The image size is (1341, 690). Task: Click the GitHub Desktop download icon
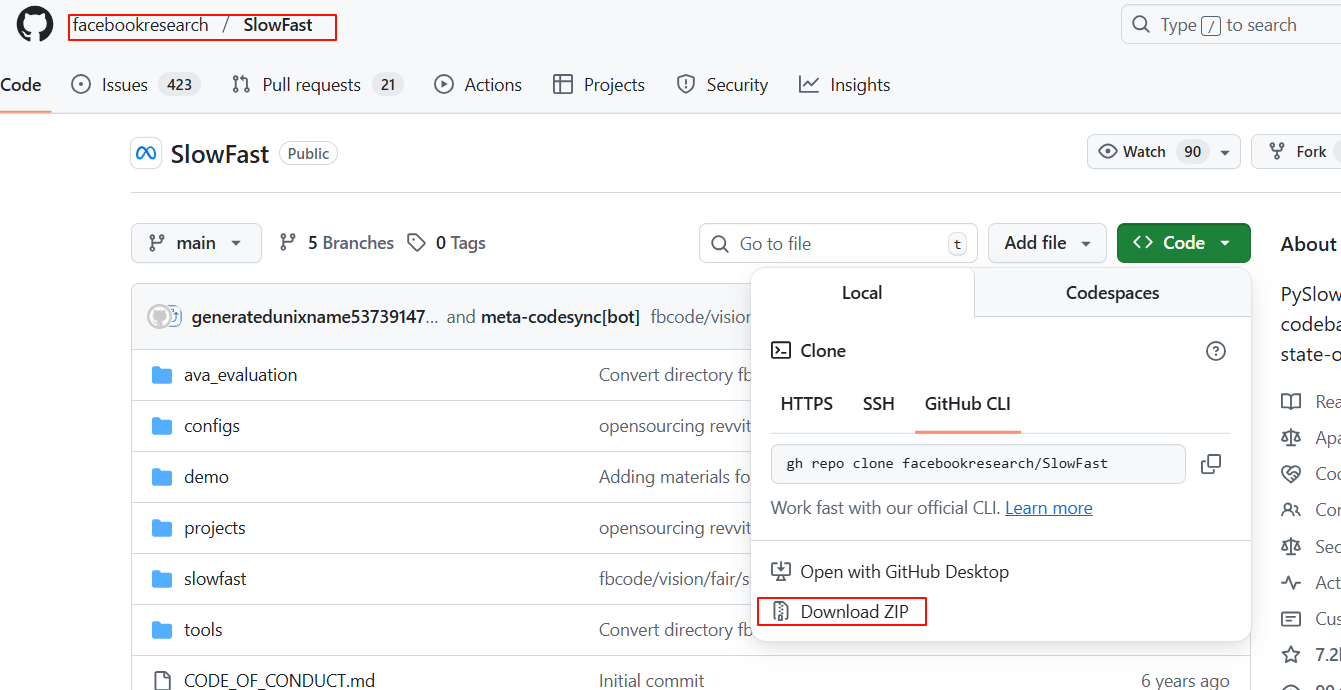click(x=781, y=572)
